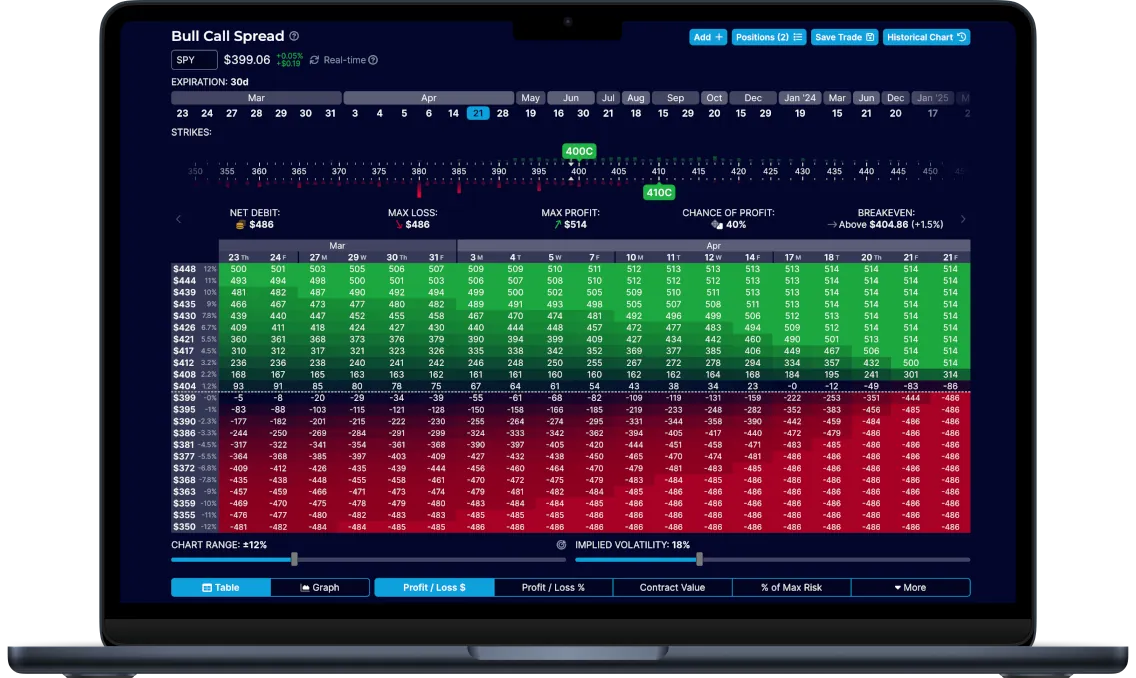Switch to the Profit / Loss % tab

tap(552, 587)
